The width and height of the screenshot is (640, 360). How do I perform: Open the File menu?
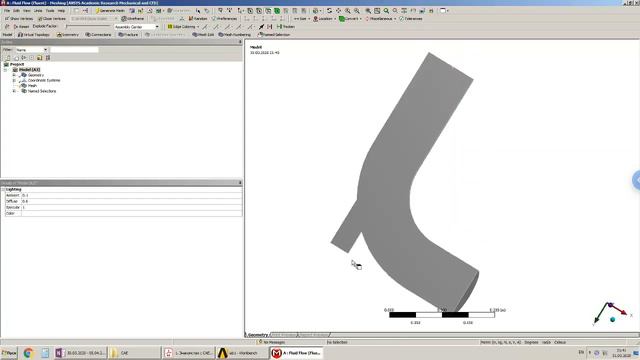pos(7,11)
